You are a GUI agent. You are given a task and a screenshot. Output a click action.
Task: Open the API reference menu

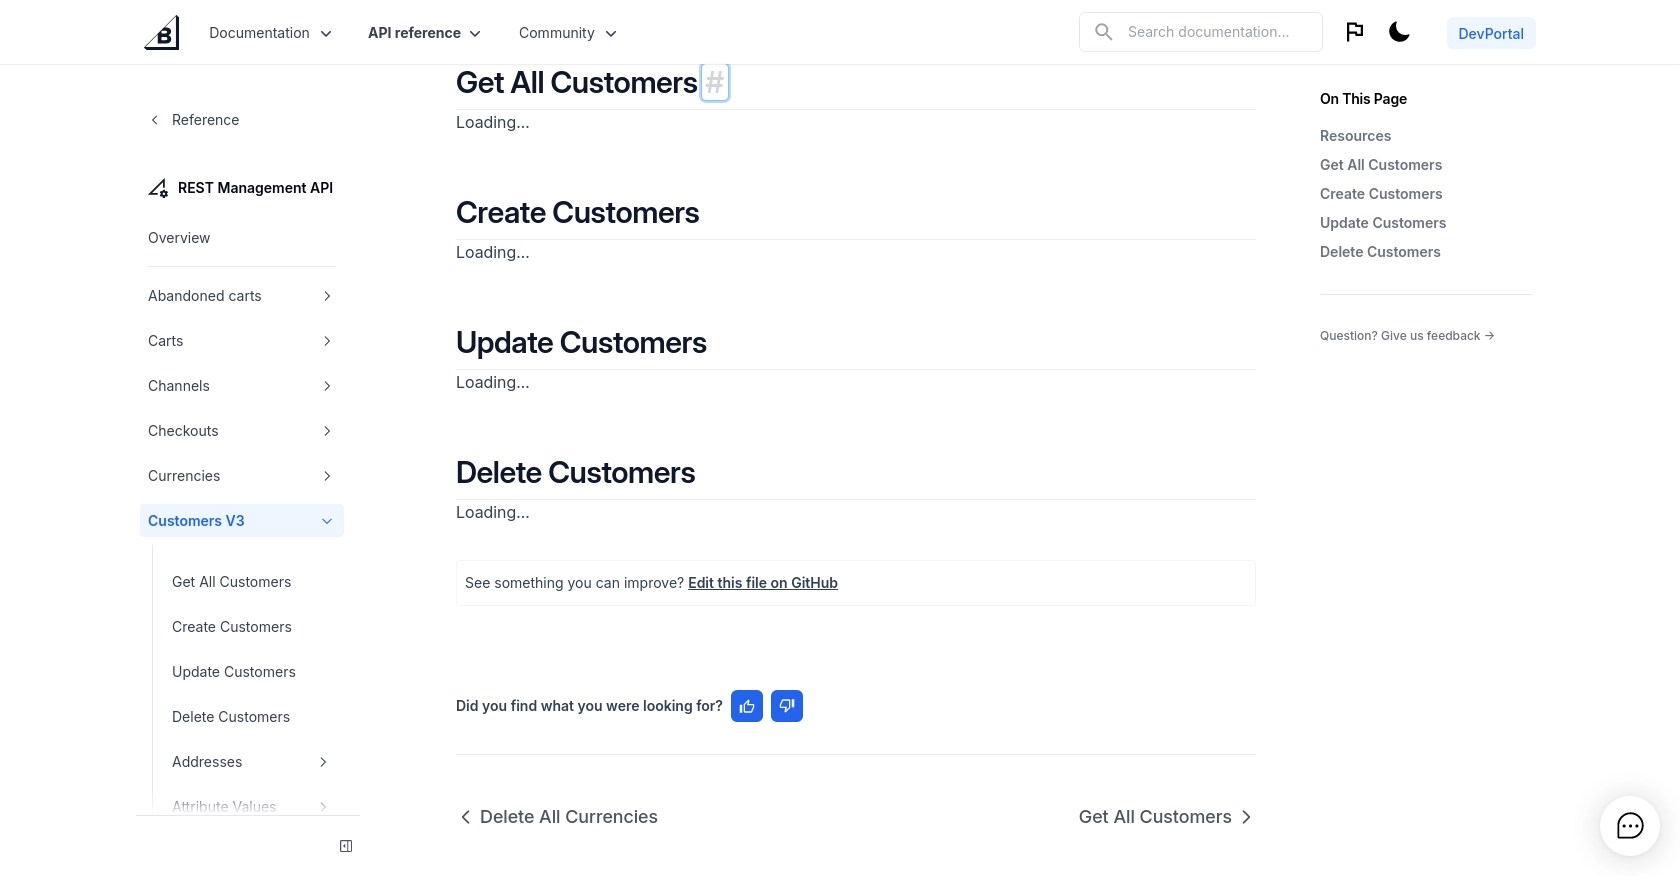[424, 33]
